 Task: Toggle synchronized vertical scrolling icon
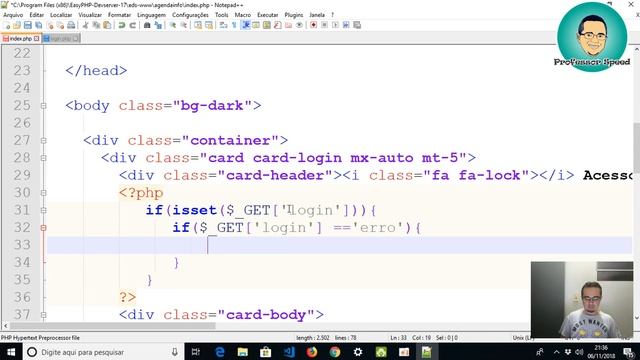pos(198,25)
